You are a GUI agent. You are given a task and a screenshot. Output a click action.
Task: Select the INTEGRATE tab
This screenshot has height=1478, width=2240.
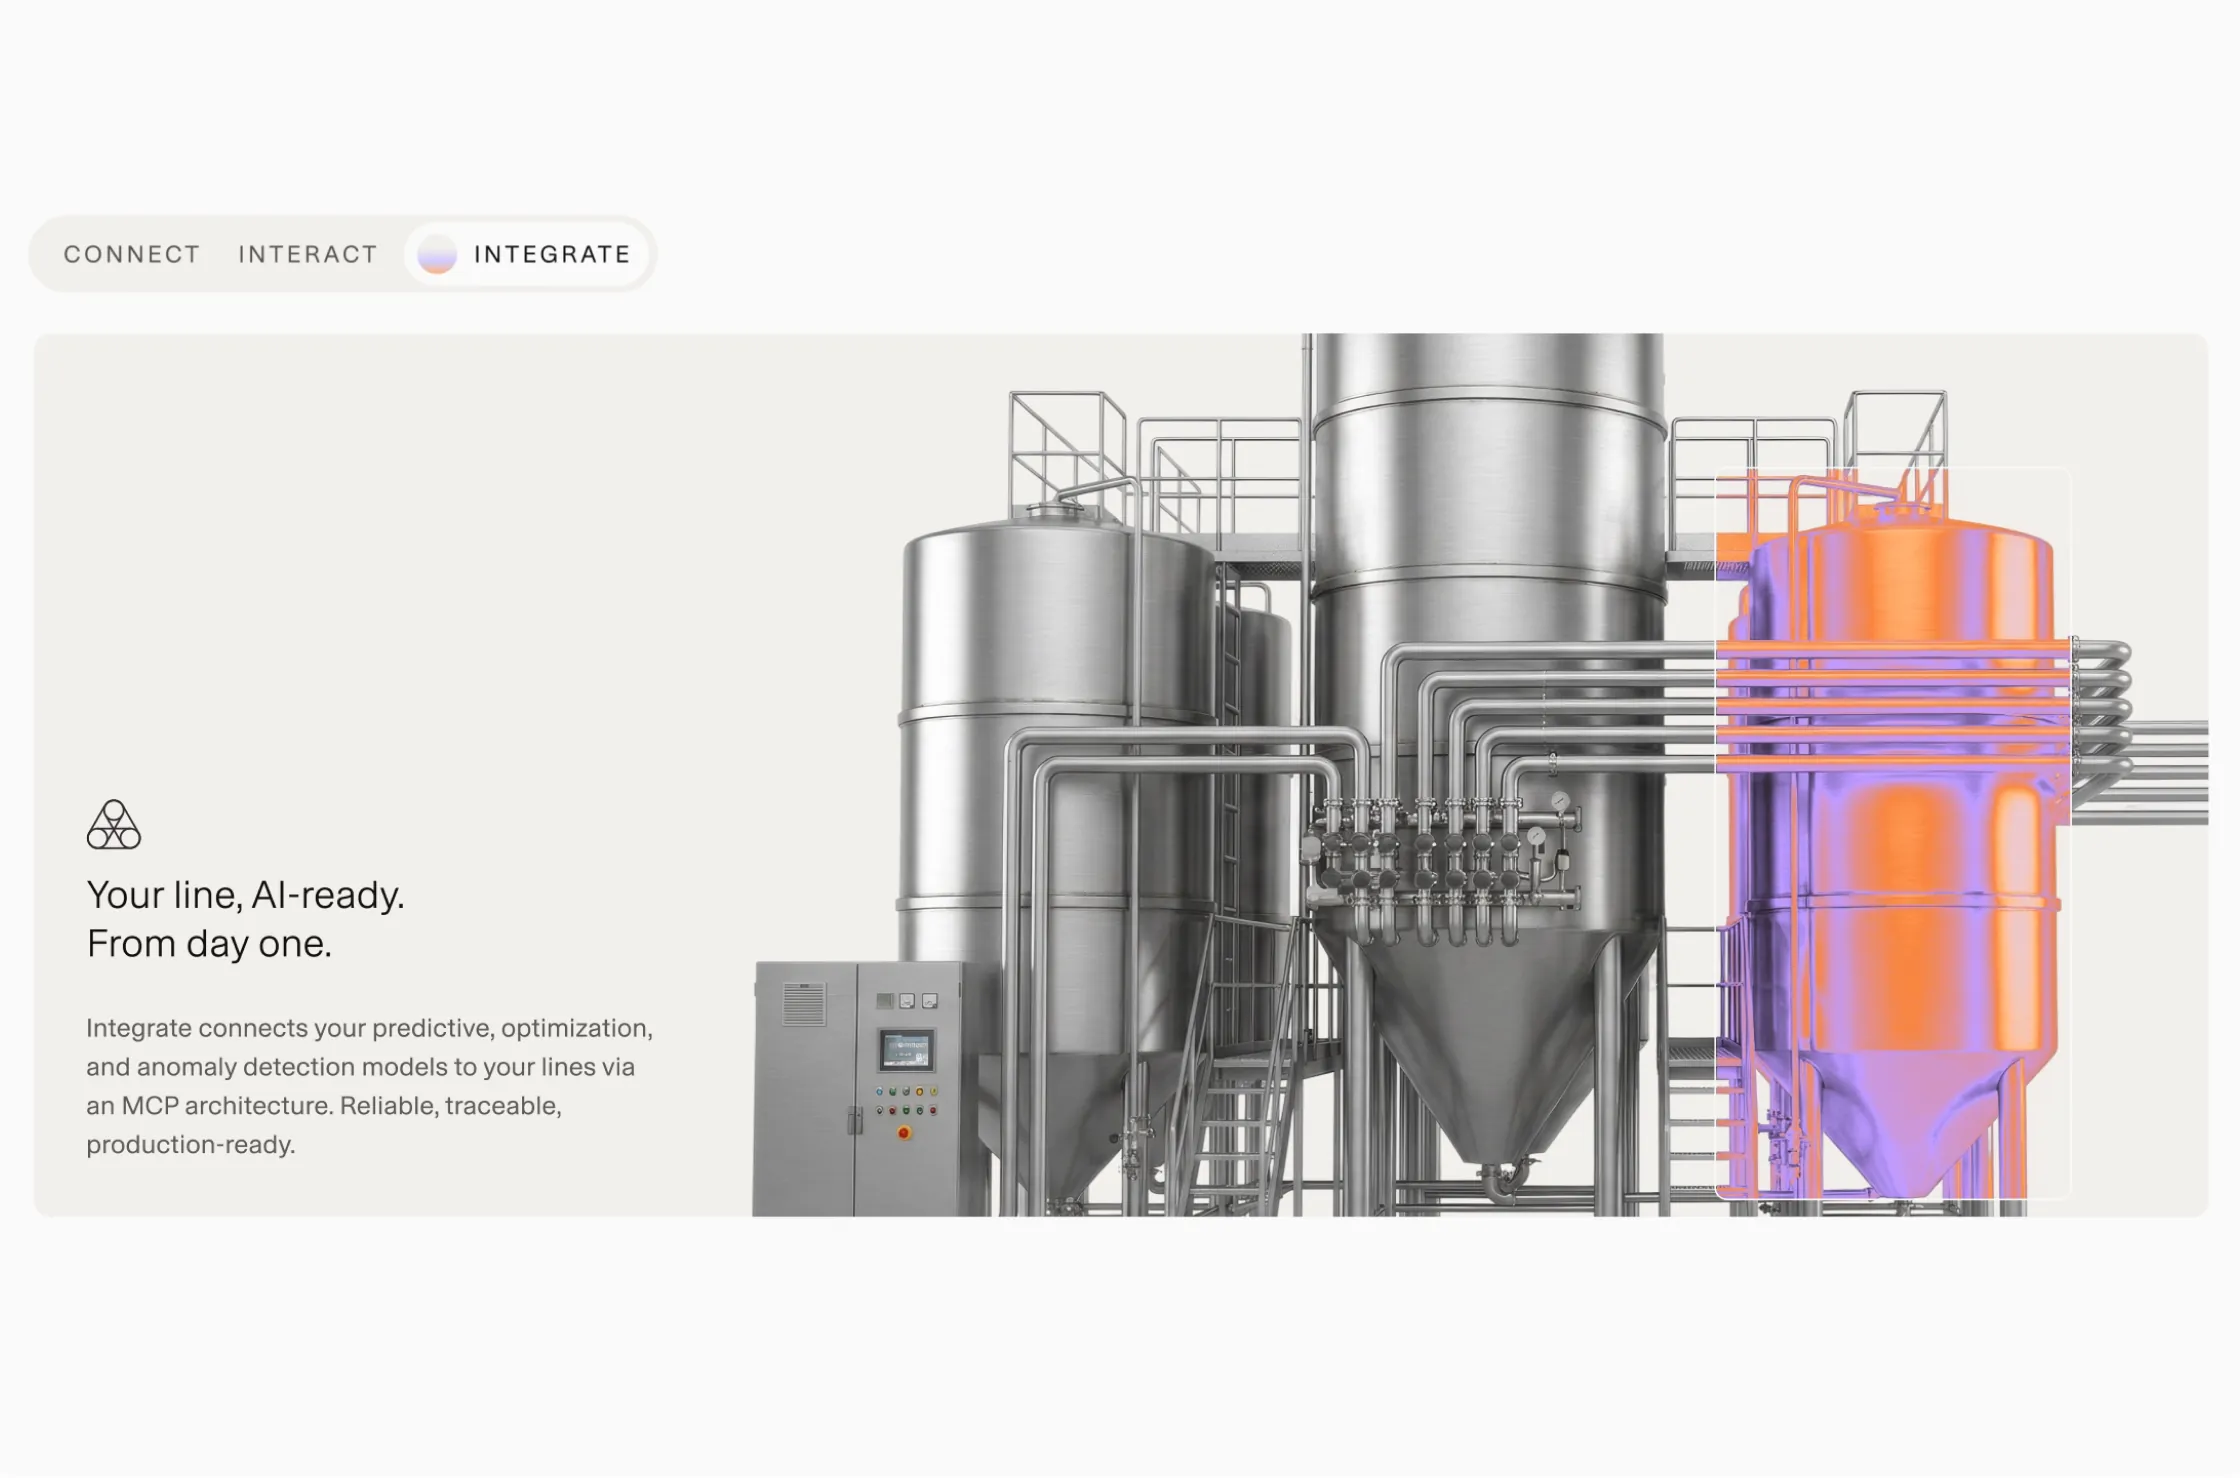(527, 254)
